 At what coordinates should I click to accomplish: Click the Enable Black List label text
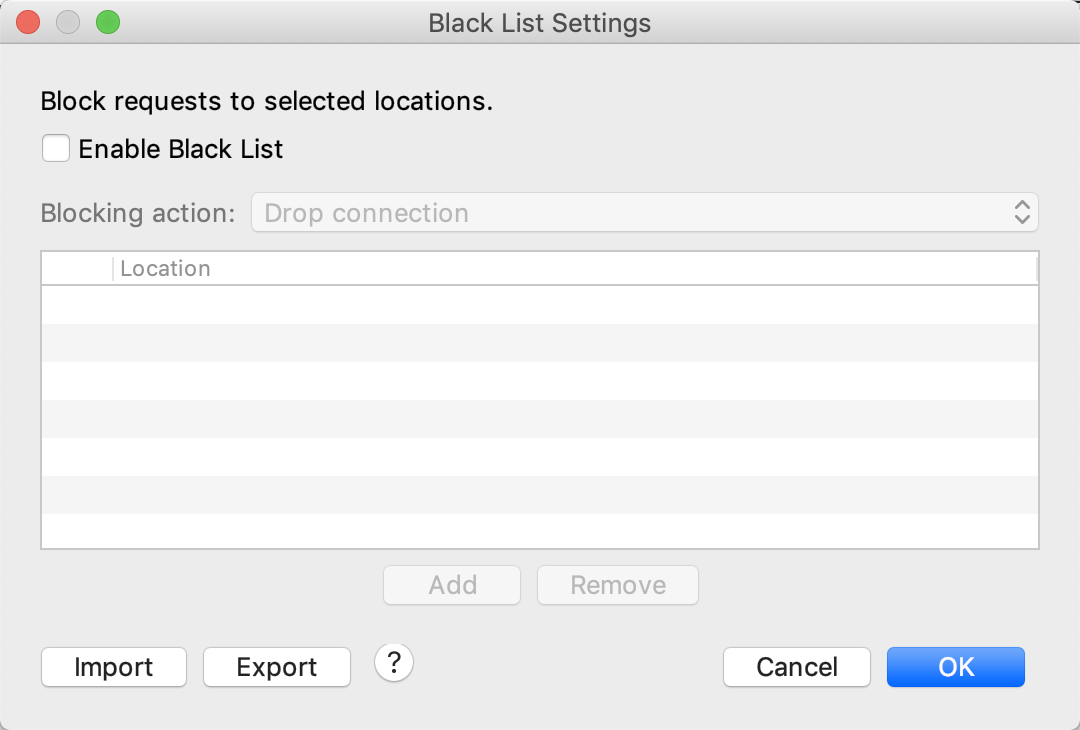(180, 150)
